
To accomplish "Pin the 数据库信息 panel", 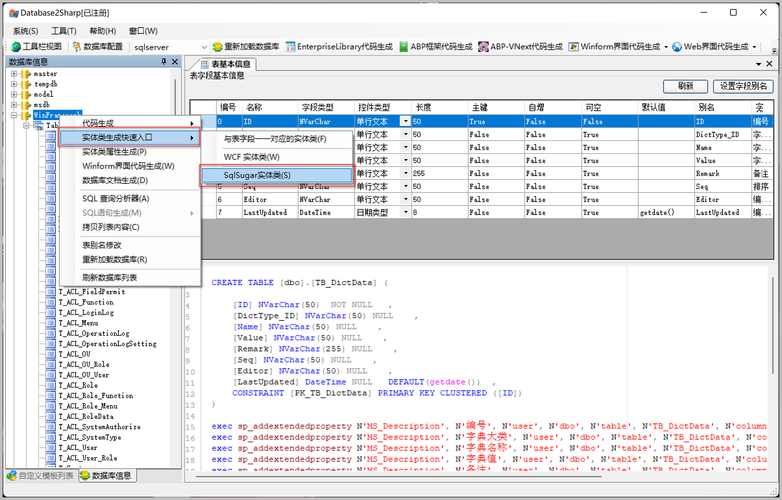I will pyautogui.click(x=165, y=62).
